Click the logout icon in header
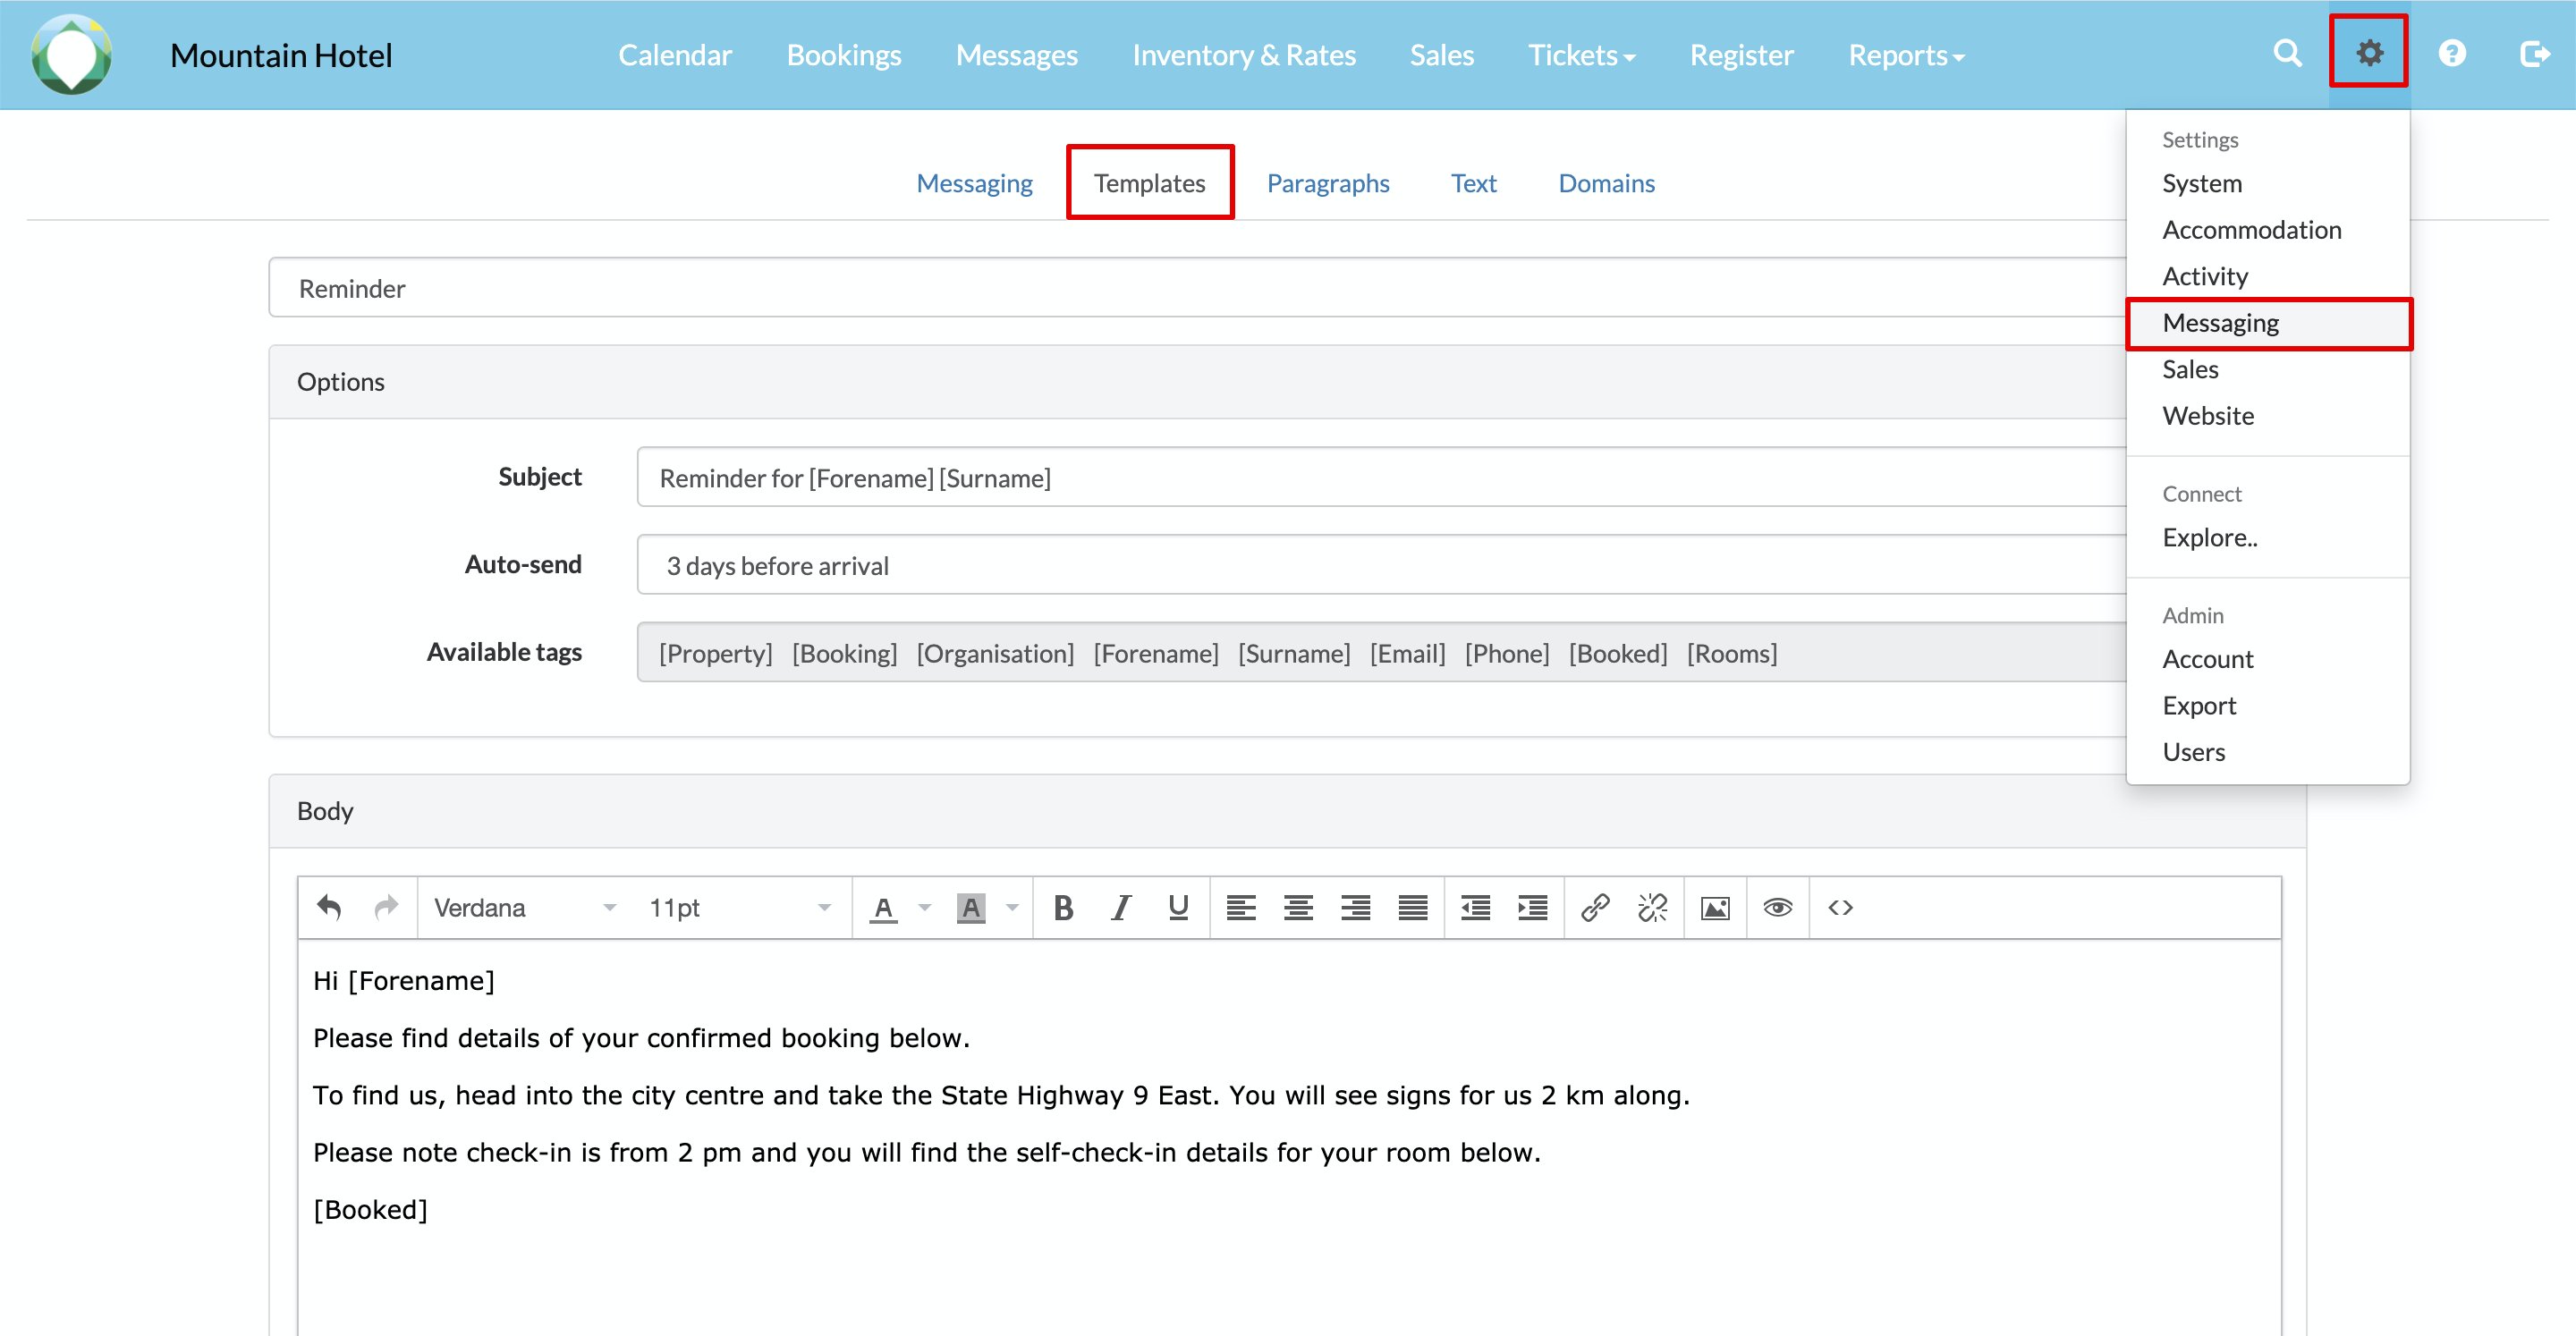Screen dimensions: 2576x1336 point(2534,53)
